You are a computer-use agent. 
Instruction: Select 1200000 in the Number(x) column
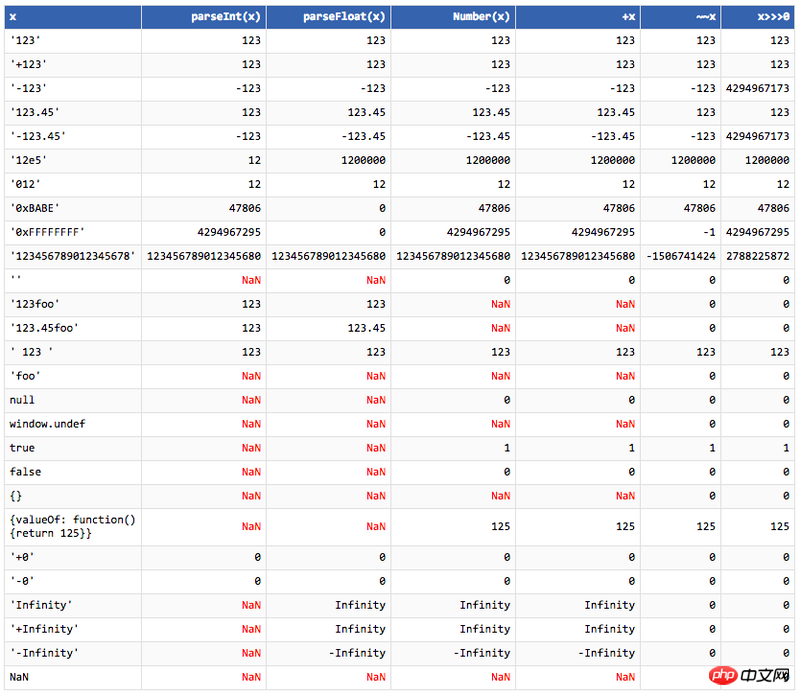click(488, 160)
